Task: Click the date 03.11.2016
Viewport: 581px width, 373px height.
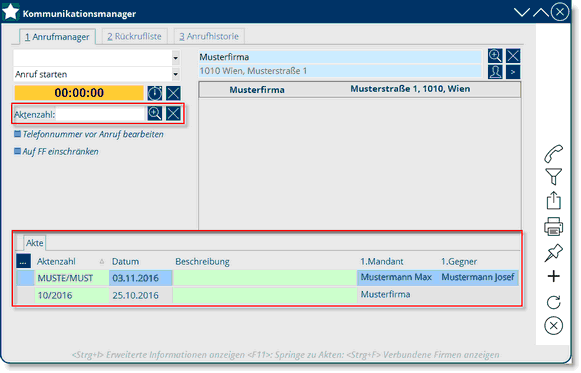Action: [135, 278]
